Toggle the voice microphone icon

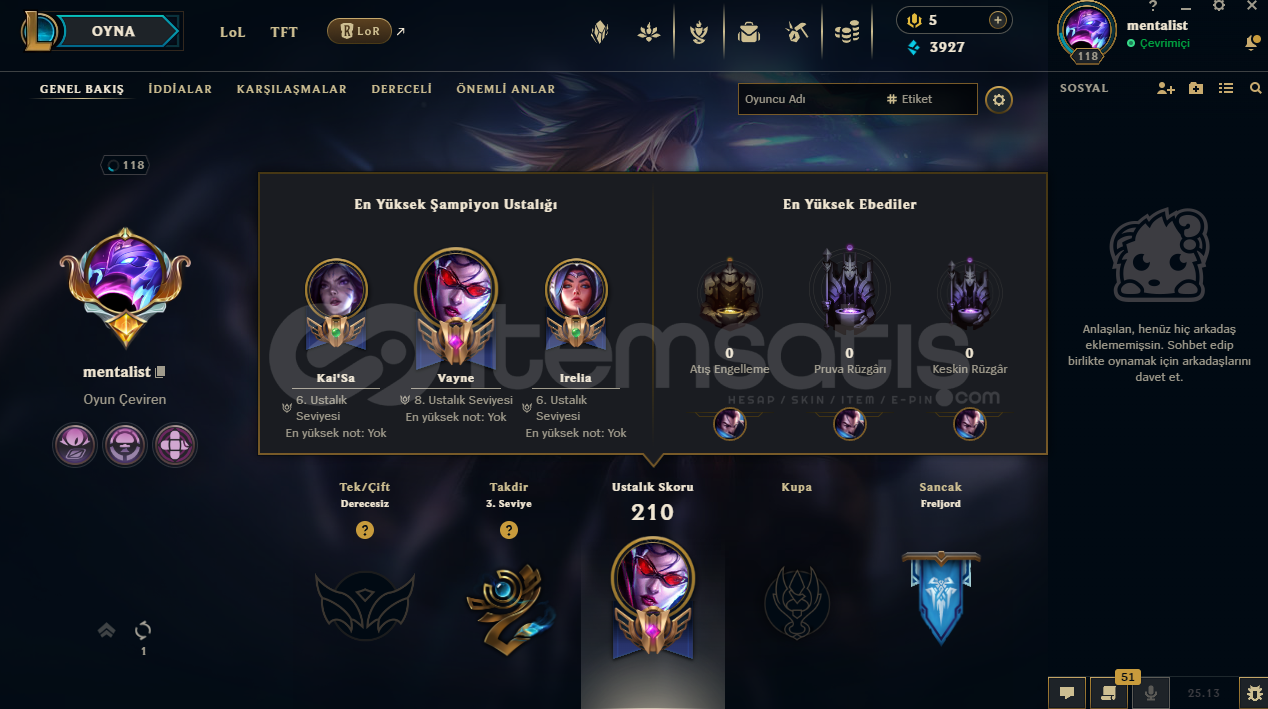1150,692
